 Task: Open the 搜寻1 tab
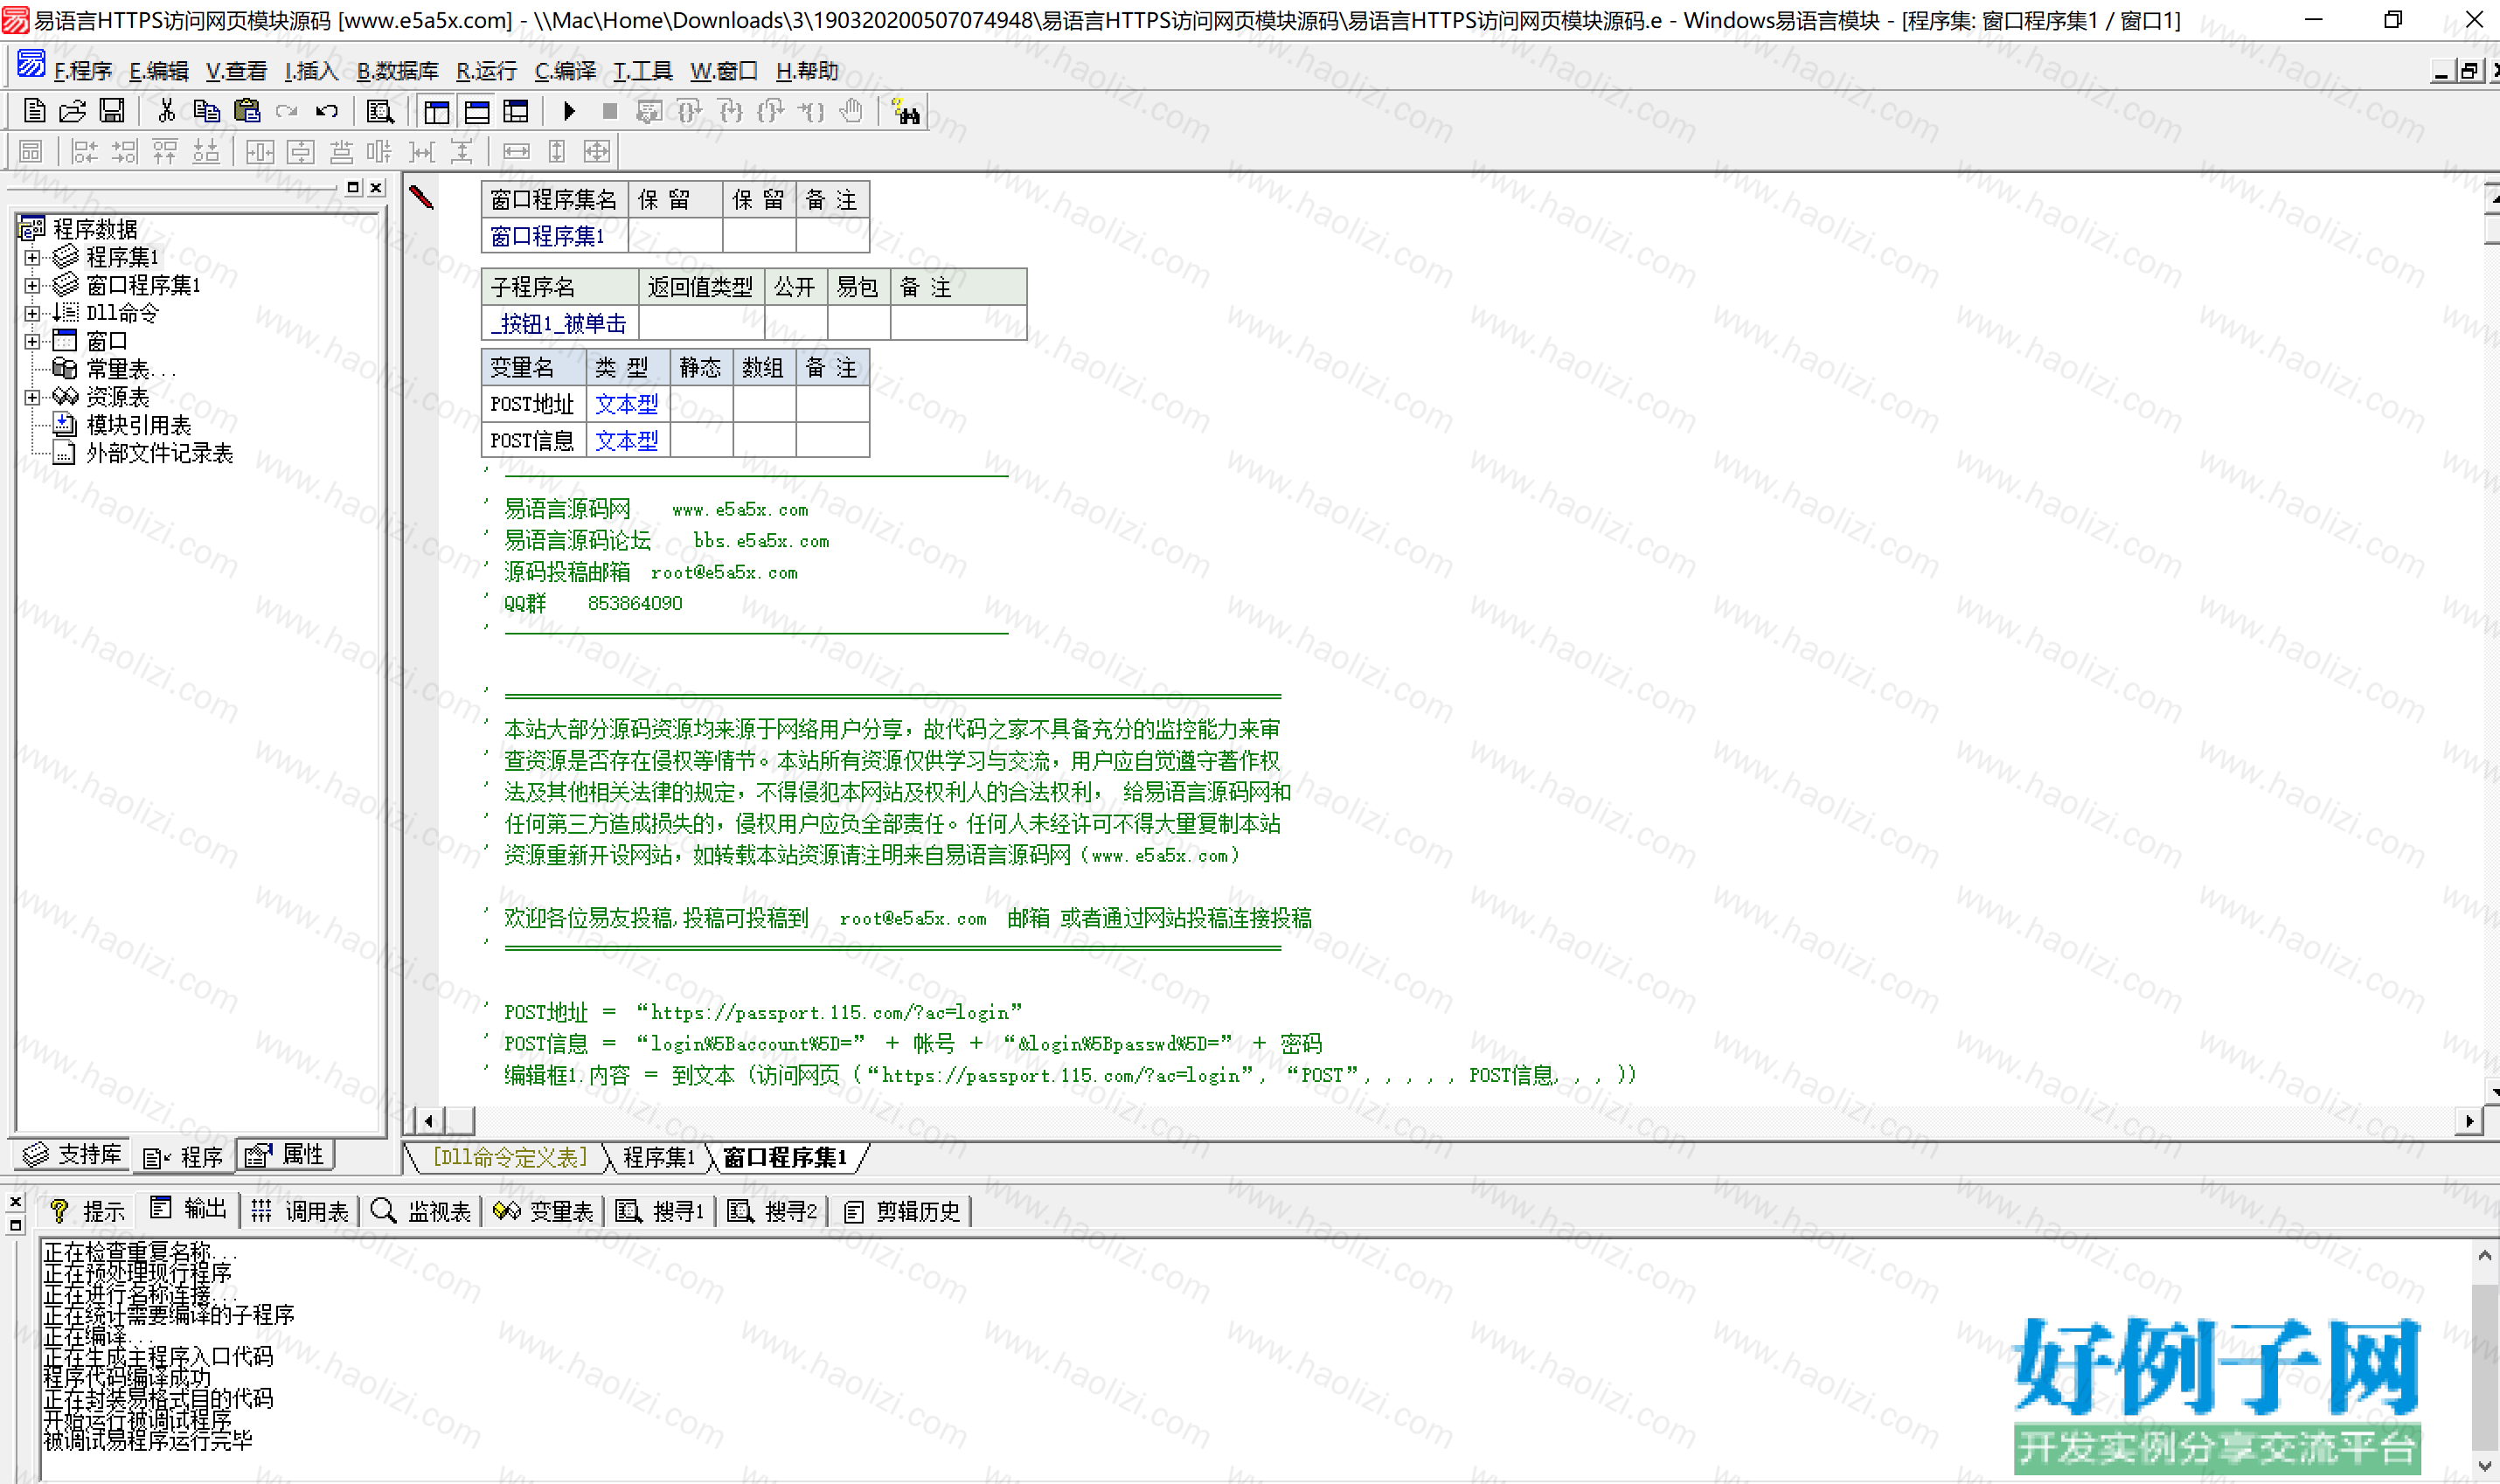(x=660, y=1212)
